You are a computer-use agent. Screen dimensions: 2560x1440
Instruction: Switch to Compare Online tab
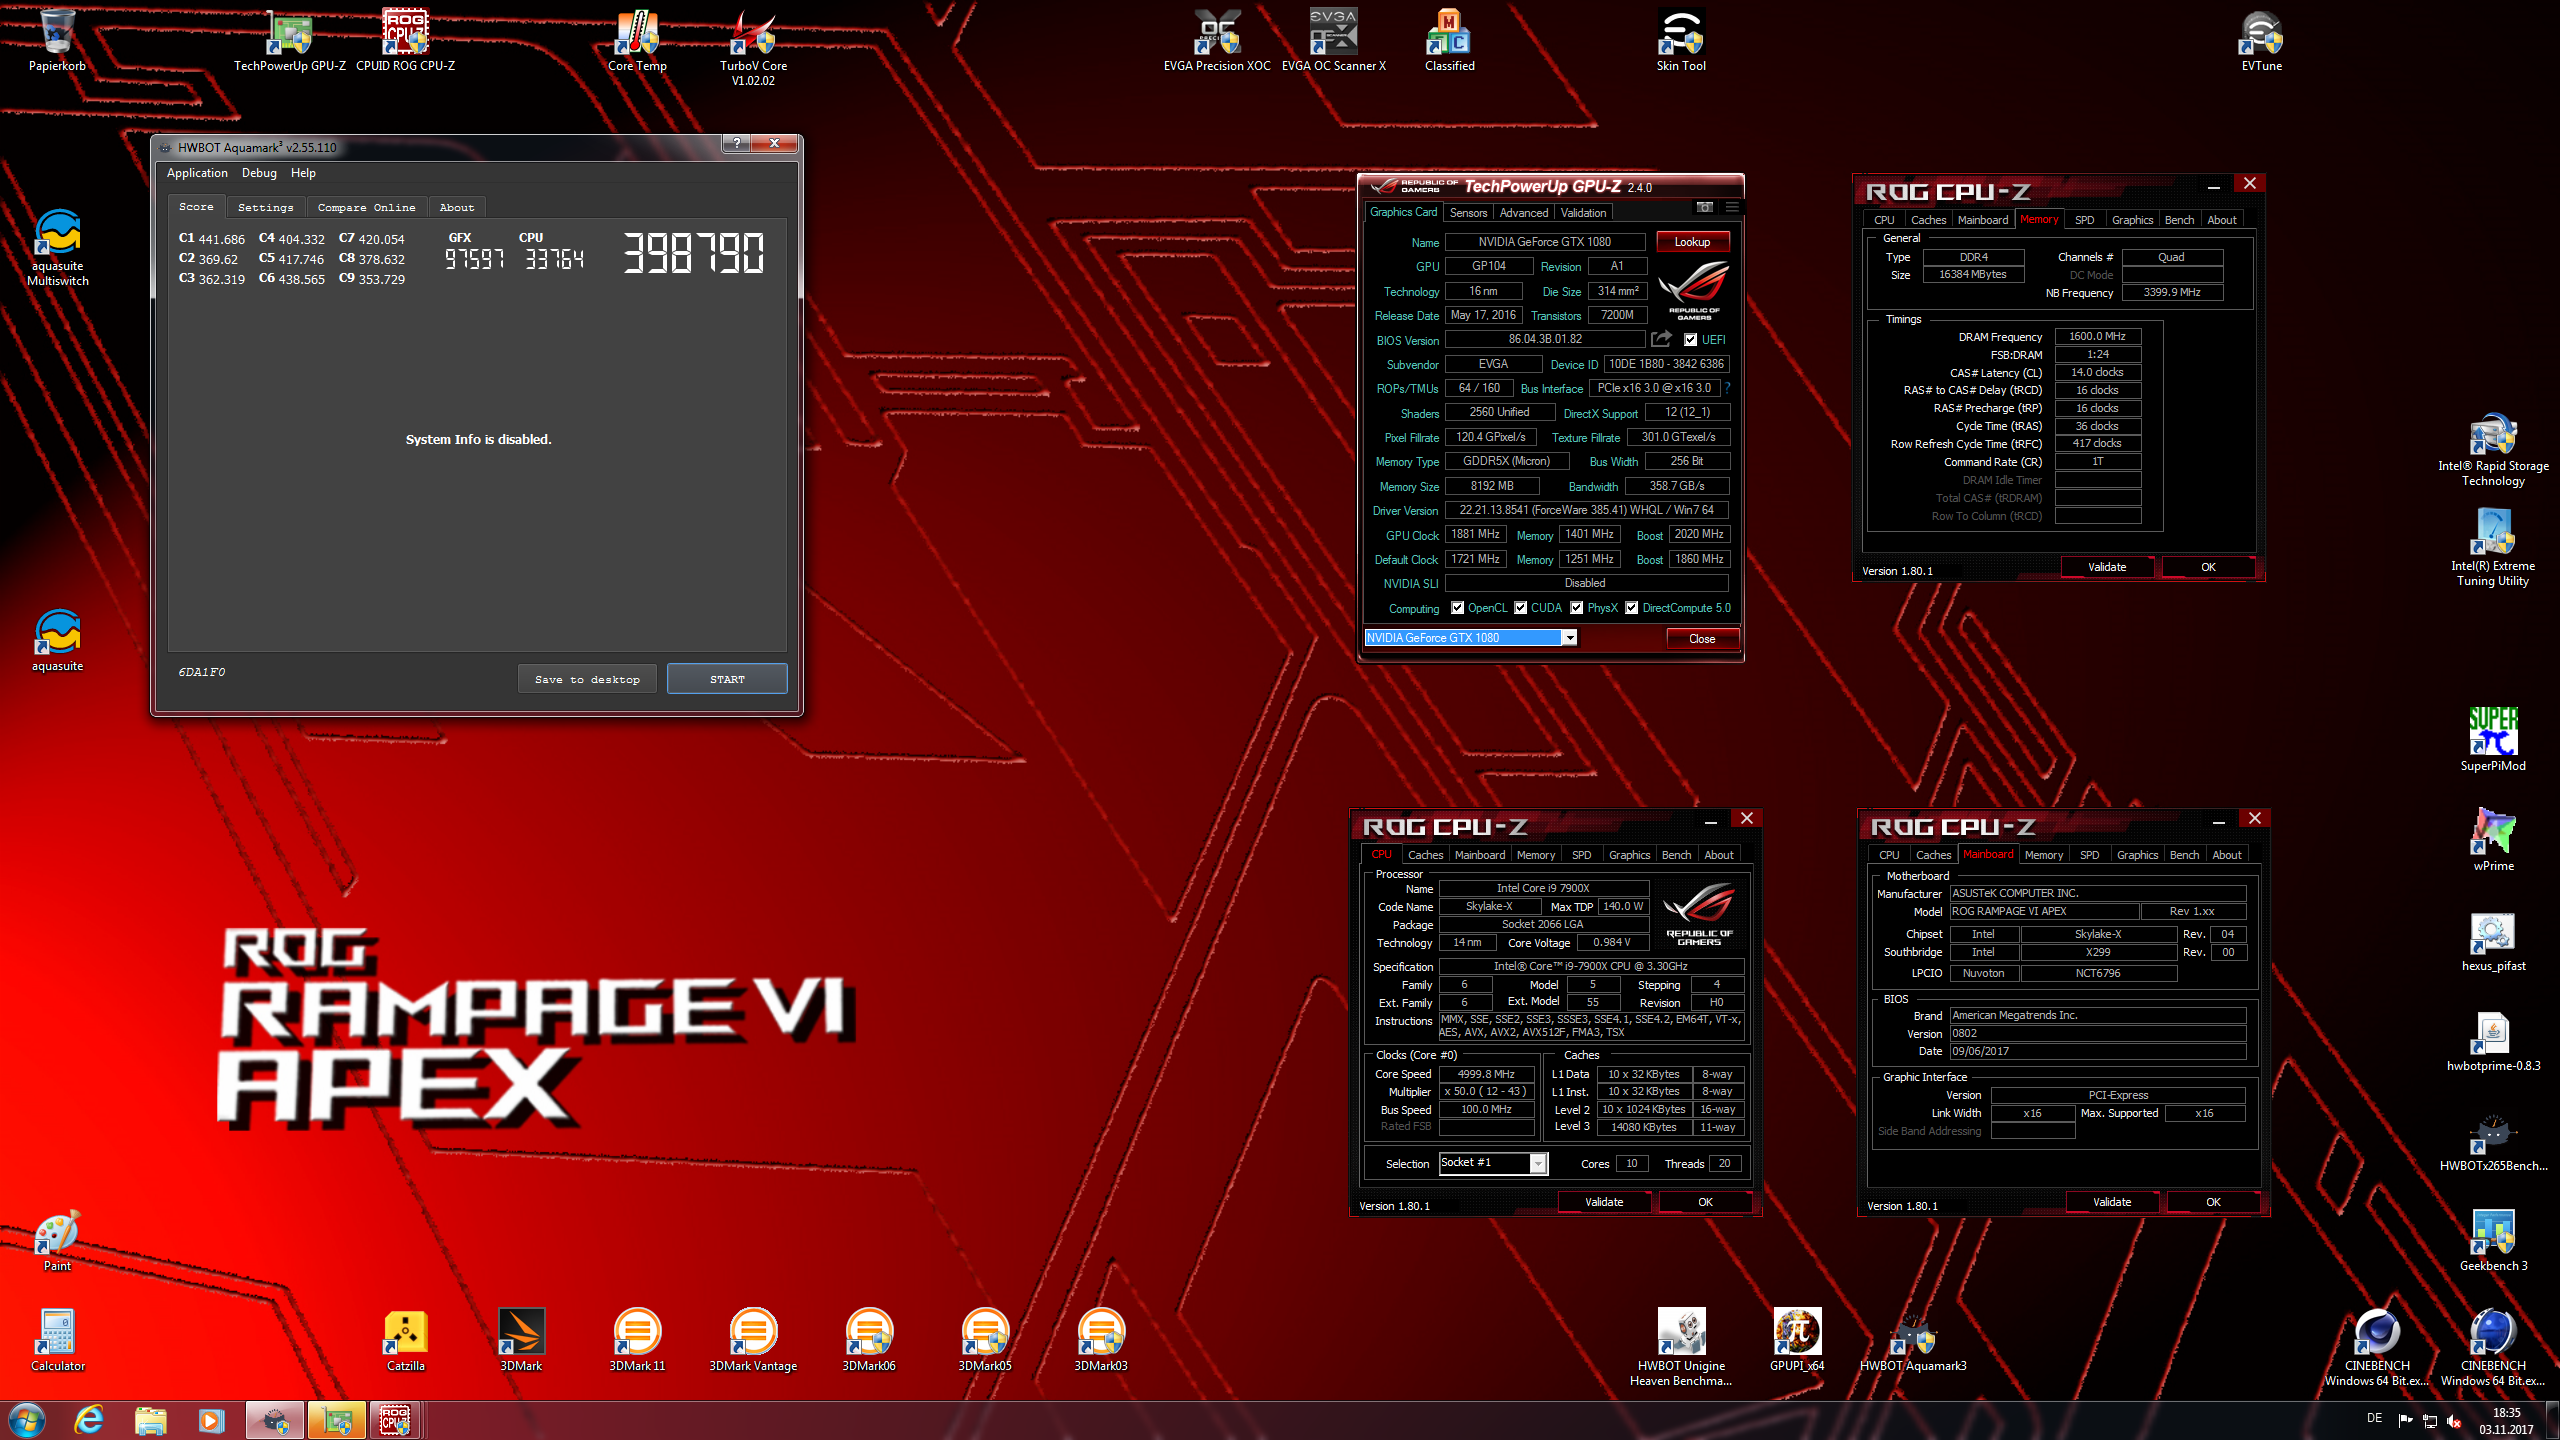(366, 207)
